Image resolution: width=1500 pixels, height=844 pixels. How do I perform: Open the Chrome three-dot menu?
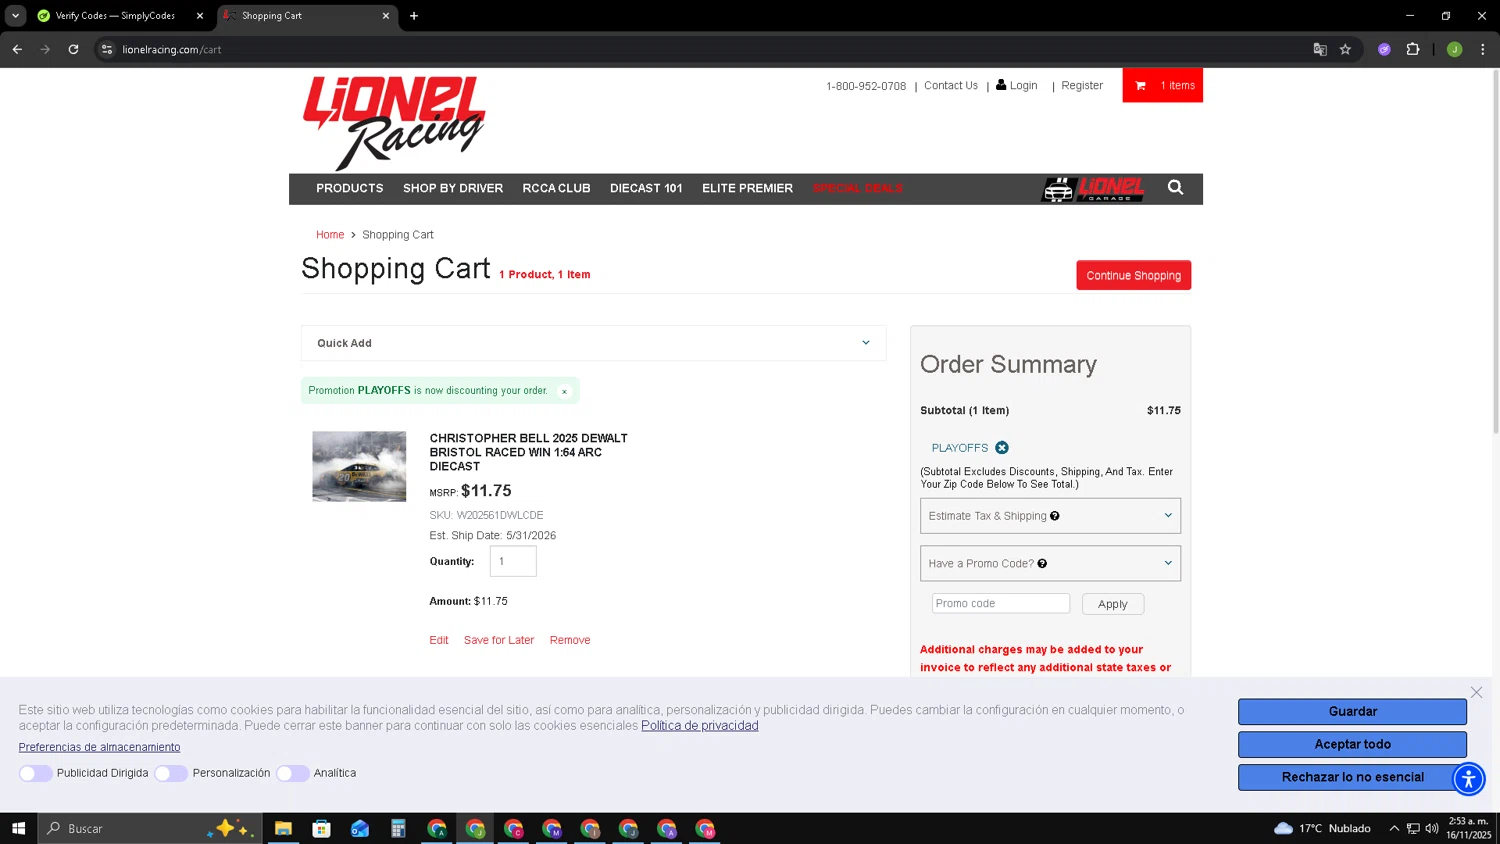click(x=1483, y=49)
